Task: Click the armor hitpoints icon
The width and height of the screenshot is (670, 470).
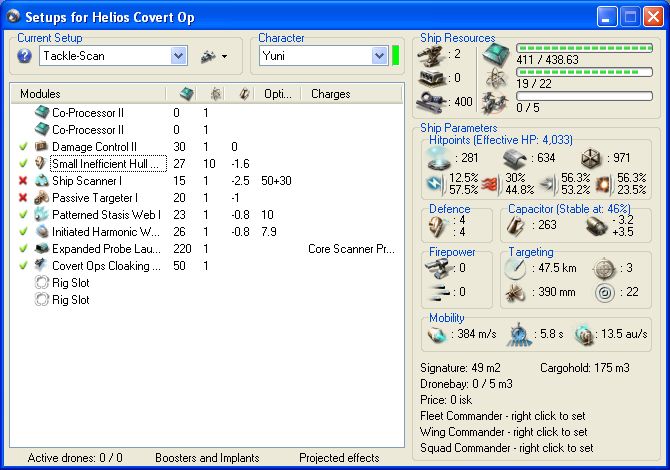Action: coord(514,159)
